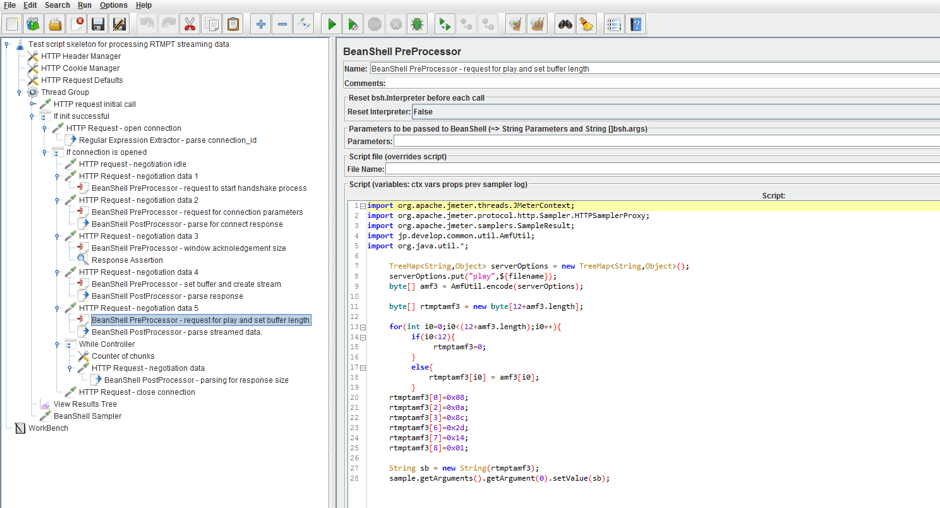Fold the else block at script line 17
Viewport: 940px width, 508px height.
[x=363, y=368]
